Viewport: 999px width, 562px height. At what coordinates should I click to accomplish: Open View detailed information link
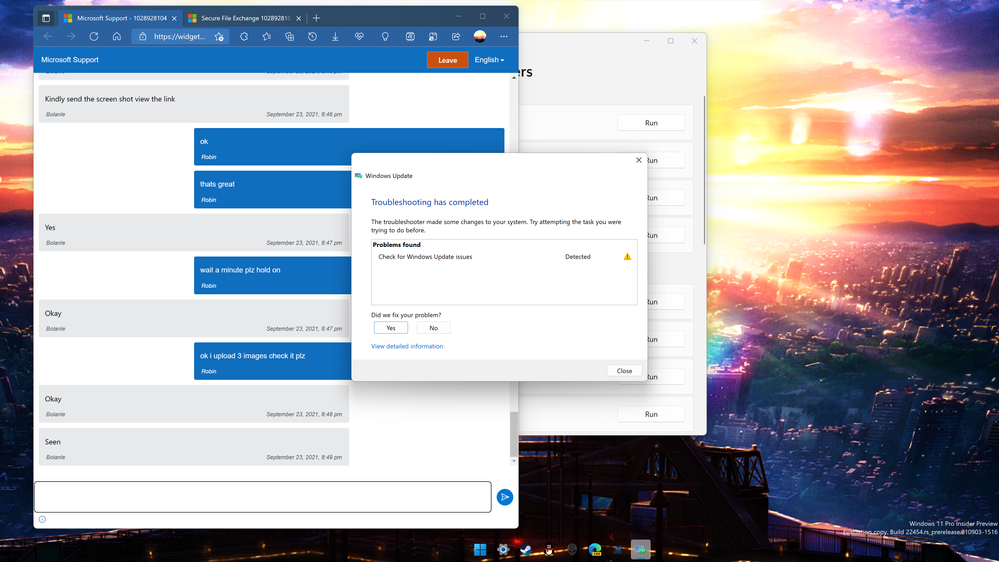406,346
